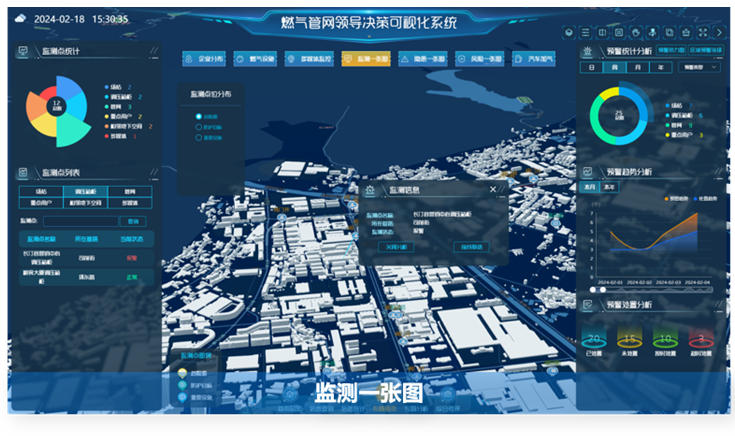Select the 已处置 ring icon showing 20

coord(595,340)
